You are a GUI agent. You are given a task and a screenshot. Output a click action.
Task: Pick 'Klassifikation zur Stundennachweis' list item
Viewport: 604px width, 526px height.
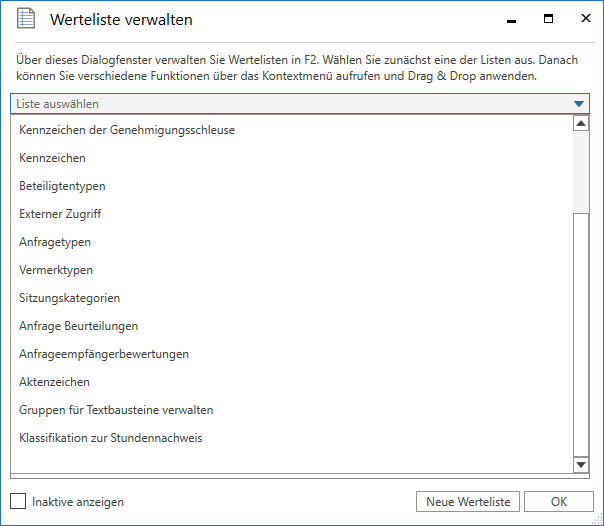[x=111, y=438]
